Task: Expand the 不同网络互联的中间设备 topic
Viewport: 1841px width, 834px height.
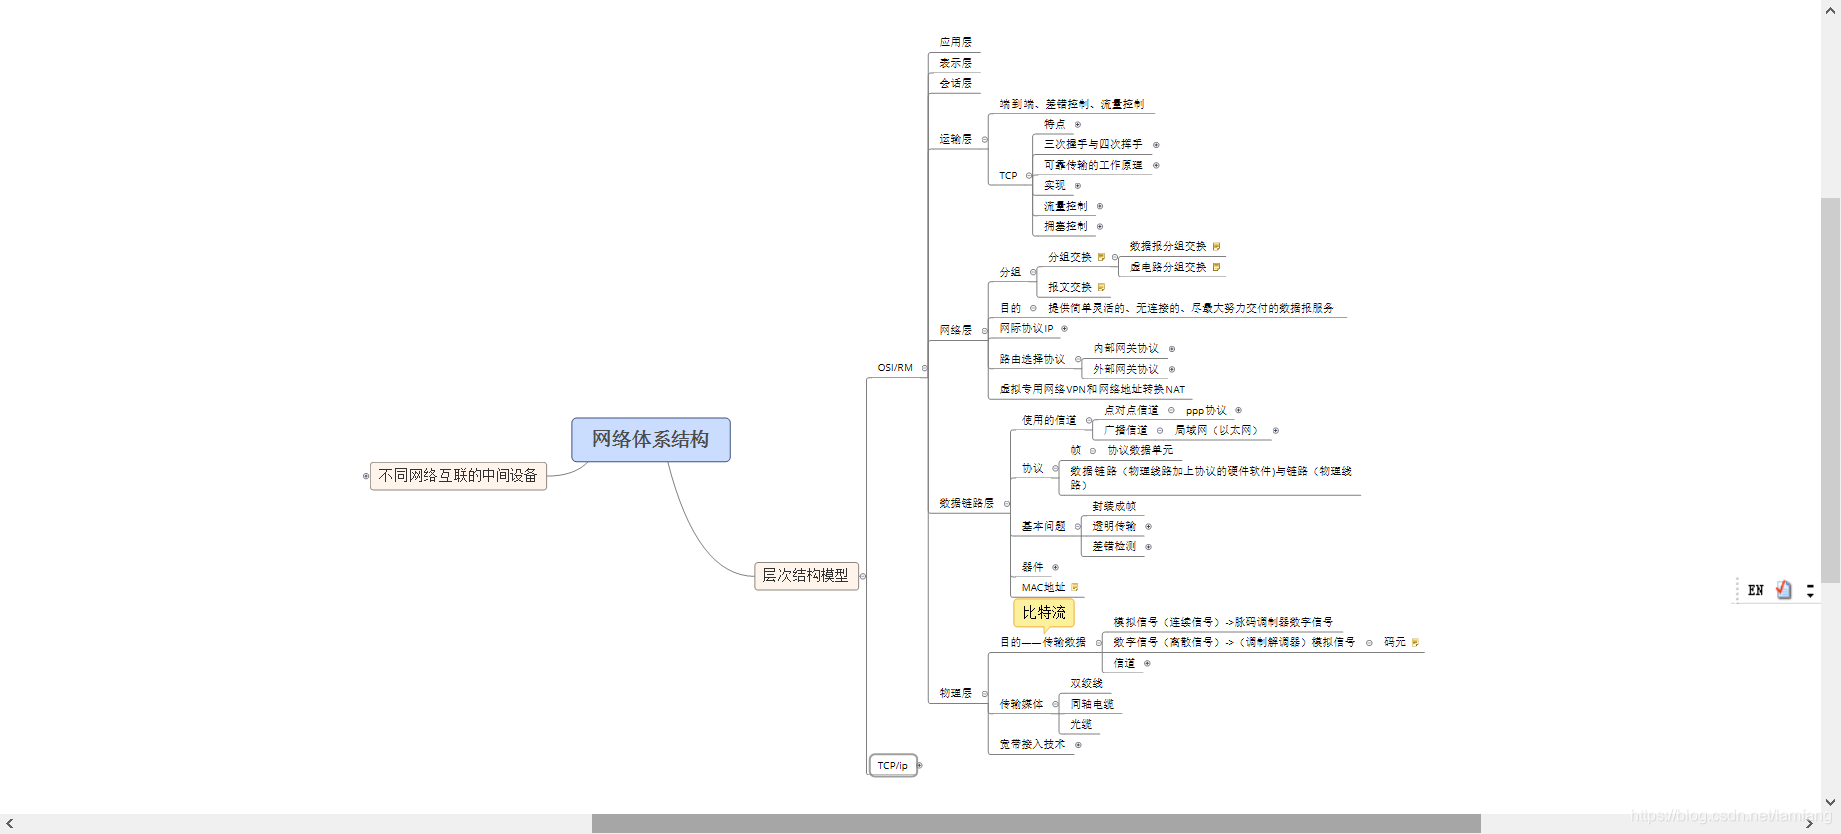Action: tap(366, 476)
